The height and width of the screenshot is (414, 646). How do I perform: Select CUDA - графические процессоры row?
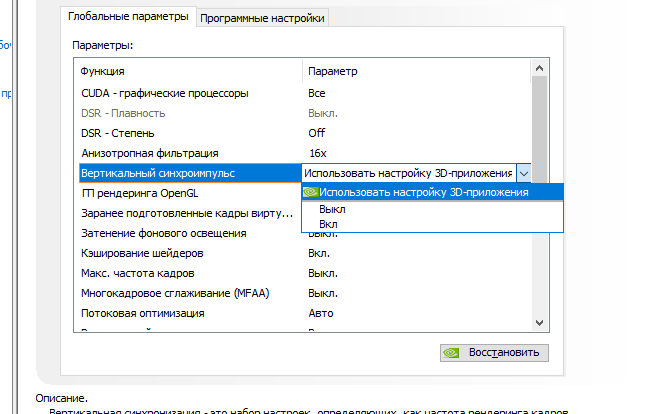[x=304, y=94]
